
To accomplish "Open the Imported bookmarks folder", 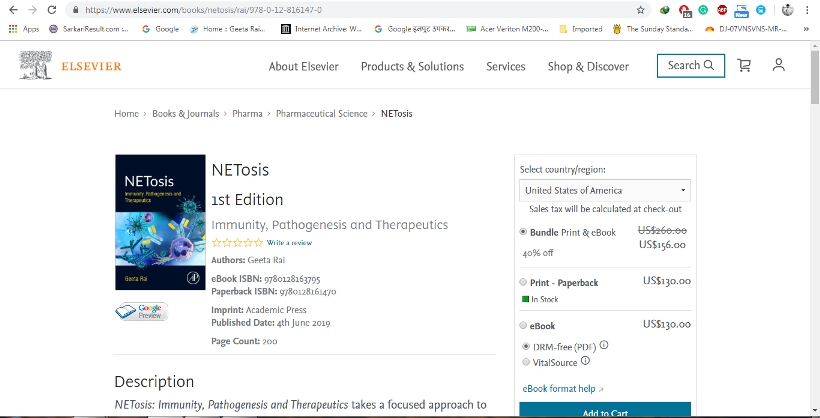I will pyautogui.click(x=580, y=29).
